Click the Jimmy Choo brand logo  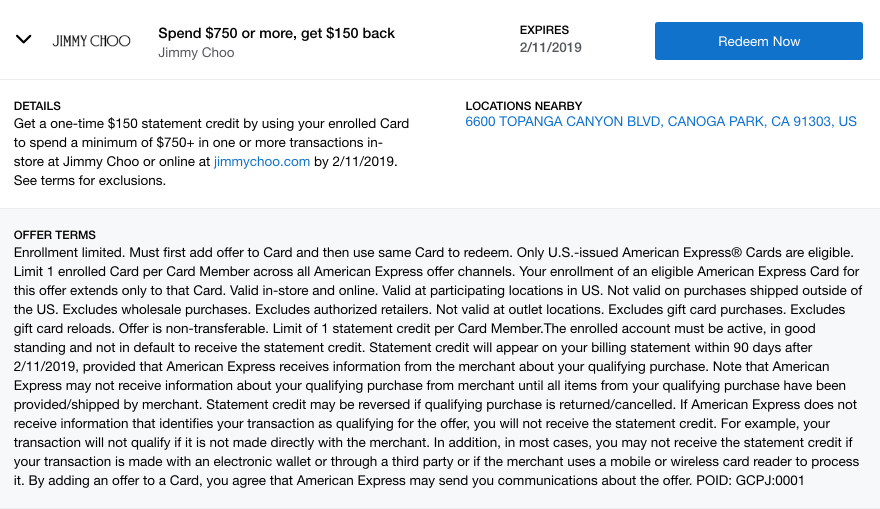coord(91,41)
